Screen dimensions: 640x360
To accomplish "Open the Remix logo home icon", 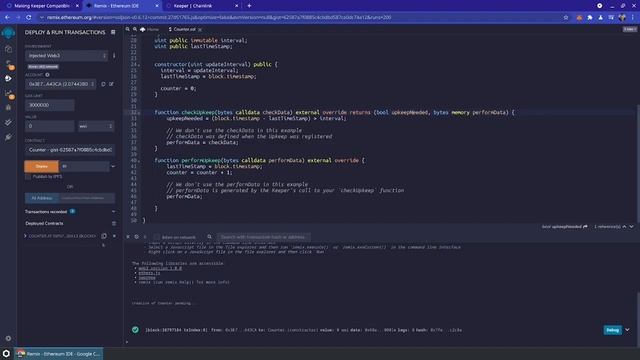I will [x=8, y=33].
